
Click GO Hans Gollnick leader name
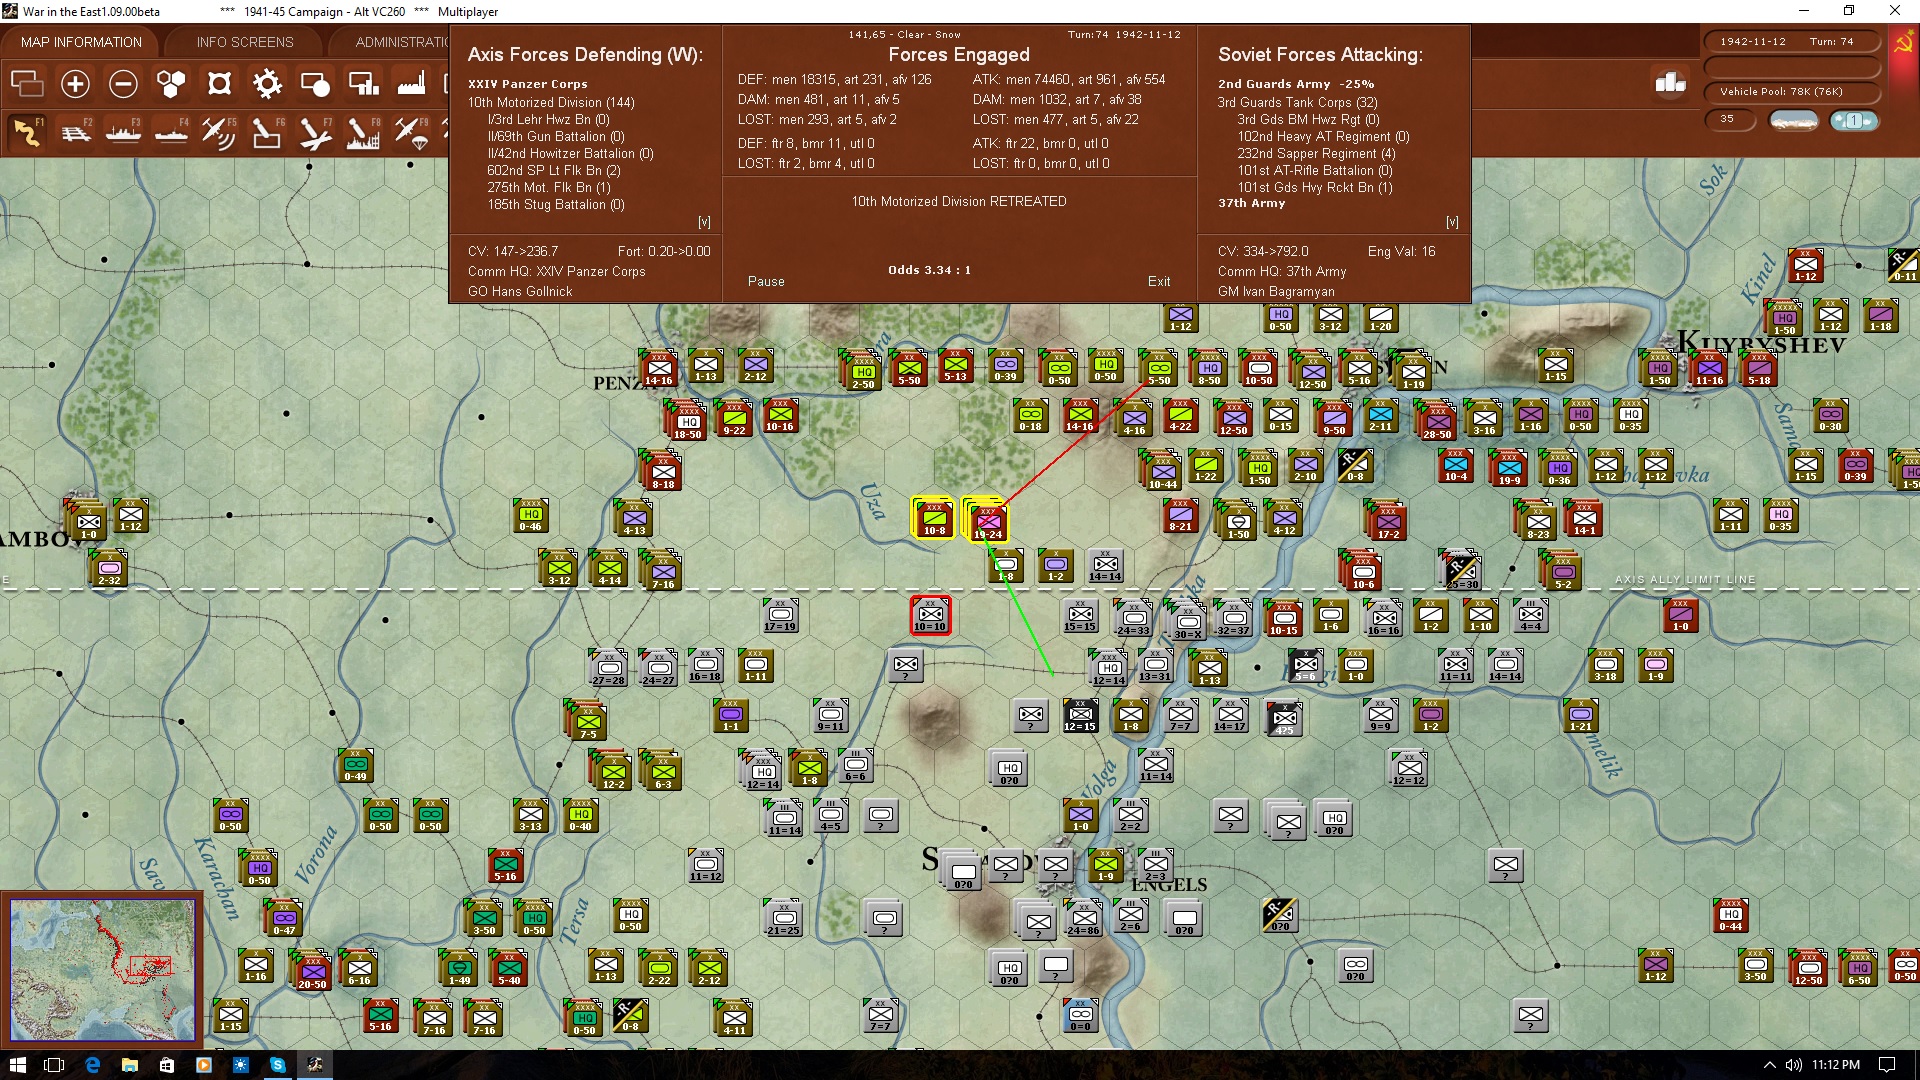[520, 292]
